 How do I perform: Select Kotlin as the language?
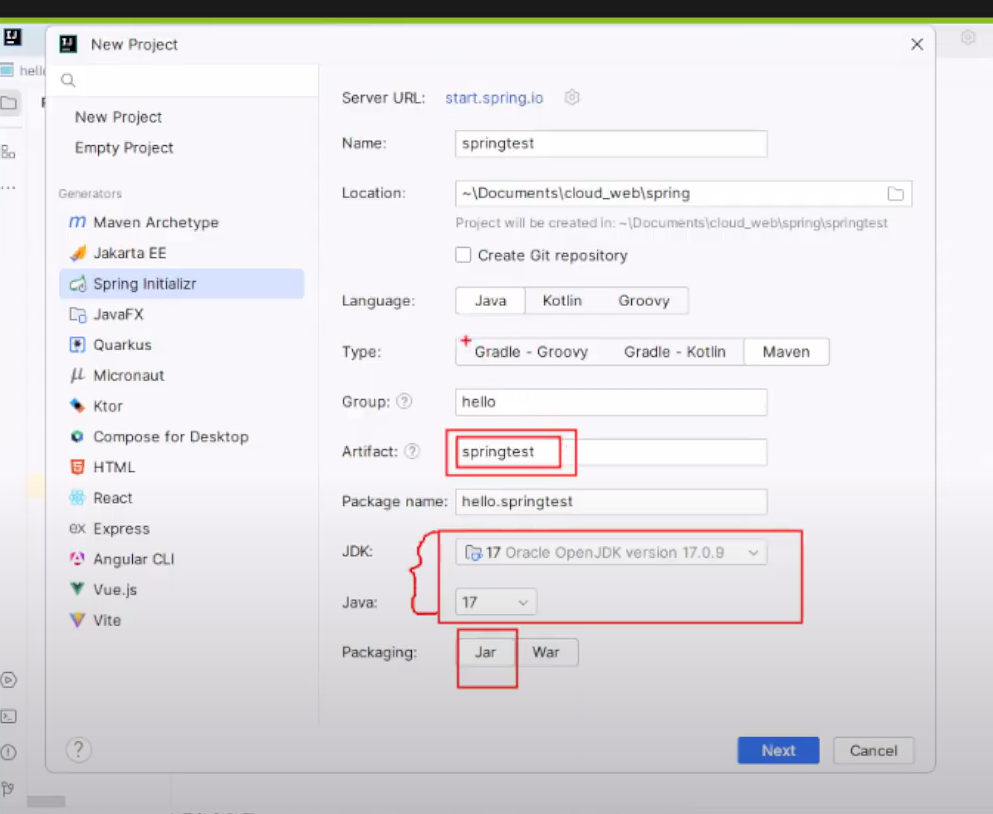point(562,301)
